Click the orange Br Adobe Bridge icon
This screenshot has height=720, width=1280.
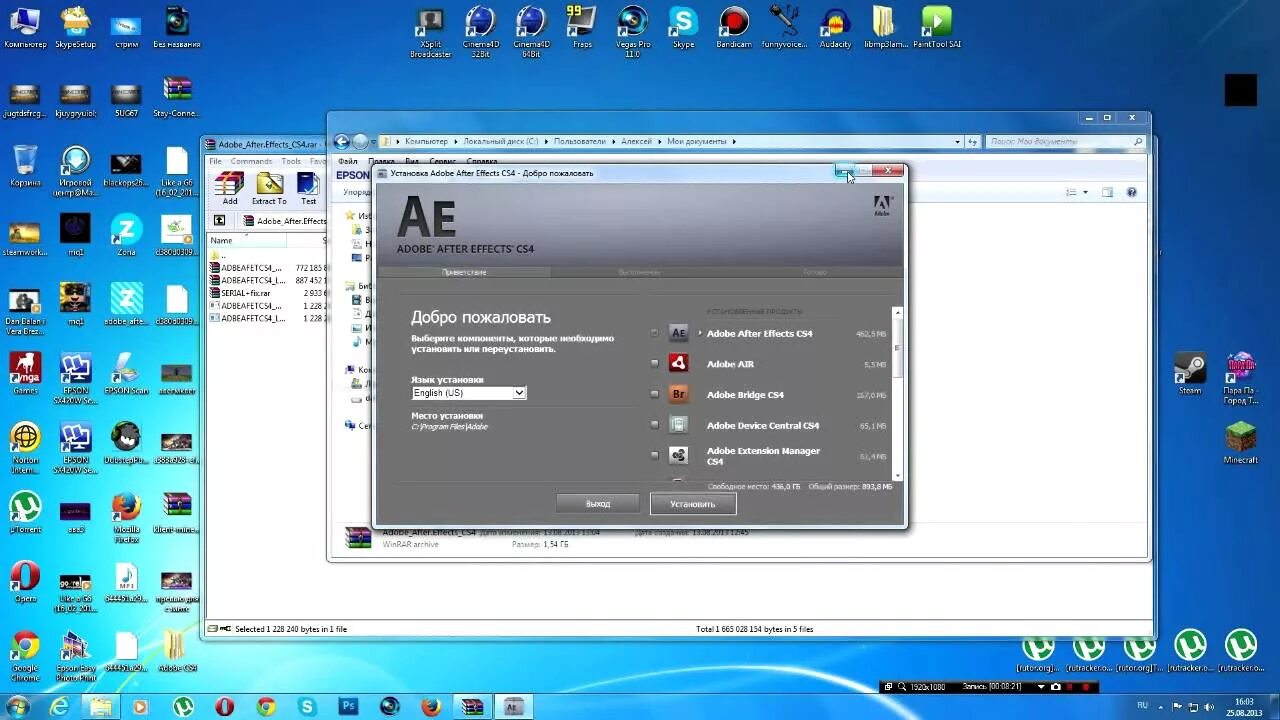[x=679, y=394]
